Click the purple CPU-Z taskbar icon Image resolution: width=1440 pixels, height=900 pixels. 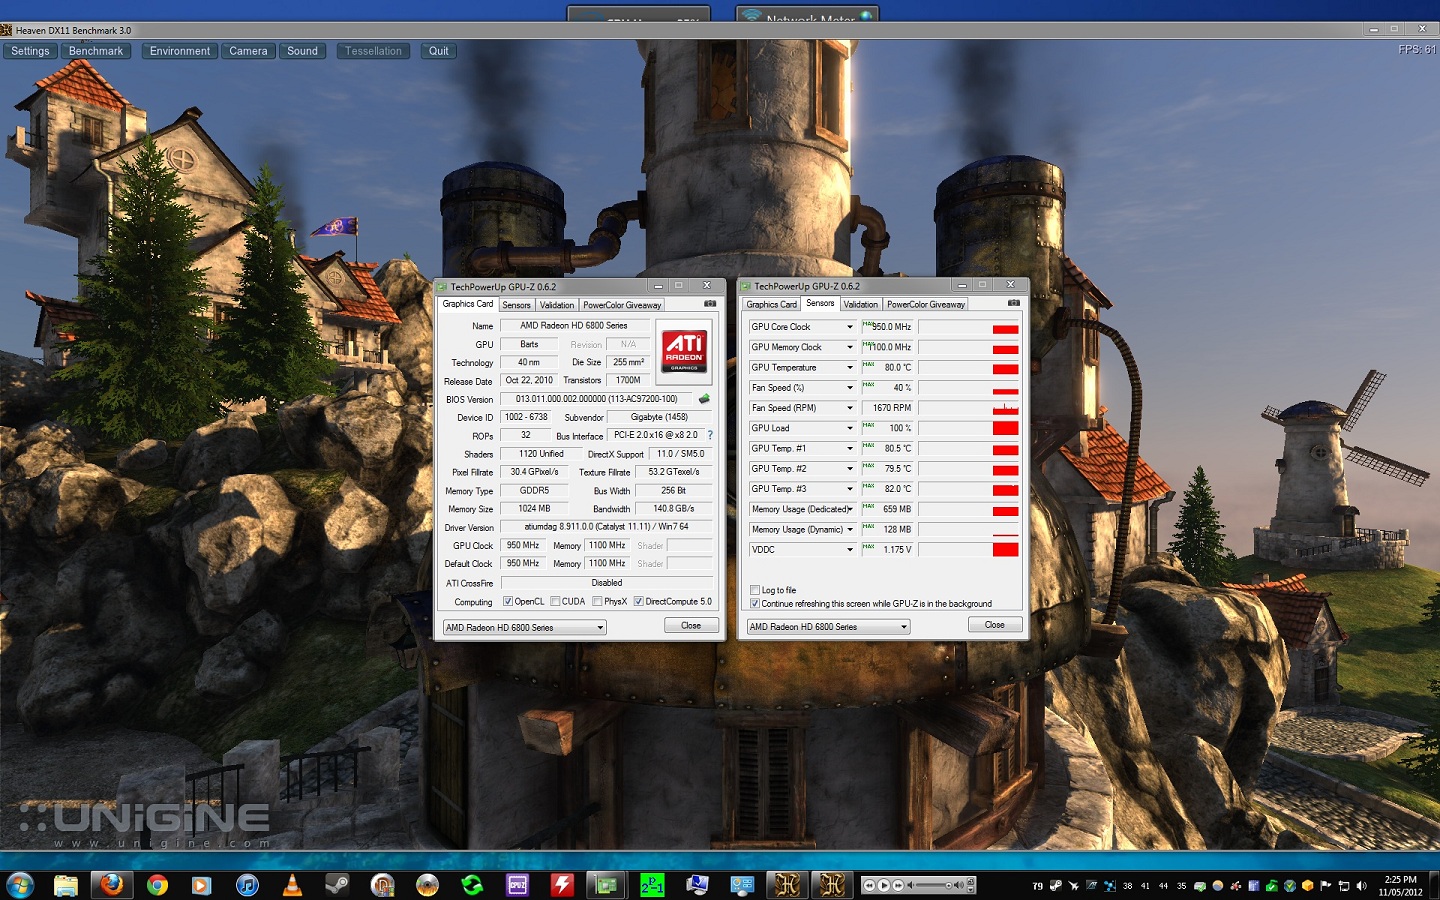517,885
